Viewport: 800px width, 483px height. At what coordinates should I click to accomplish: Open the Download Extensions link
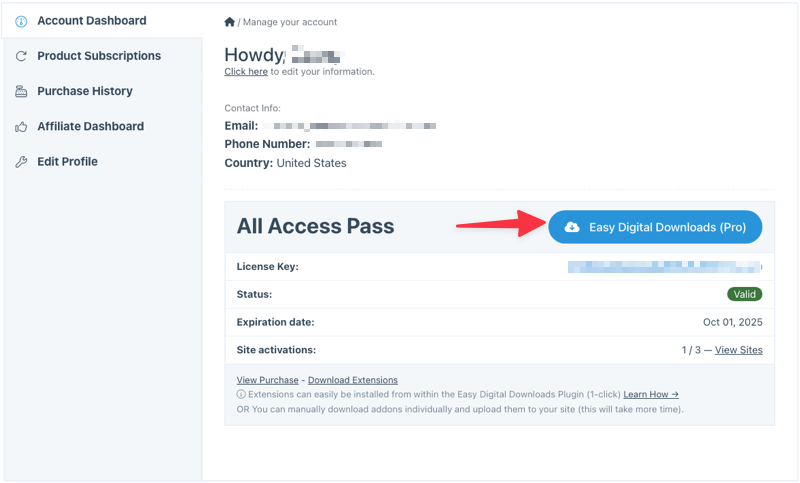pyautogui.click(x=353, y=380)
